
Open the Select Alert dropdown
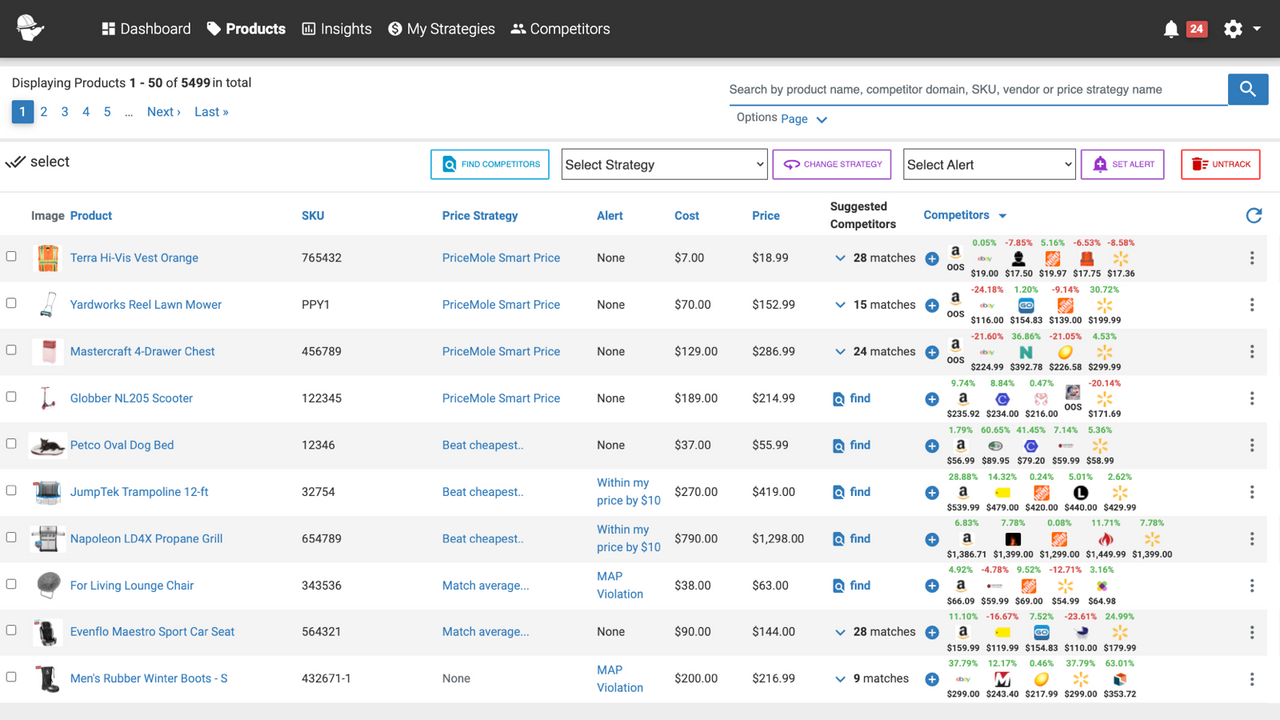point(988,164)
